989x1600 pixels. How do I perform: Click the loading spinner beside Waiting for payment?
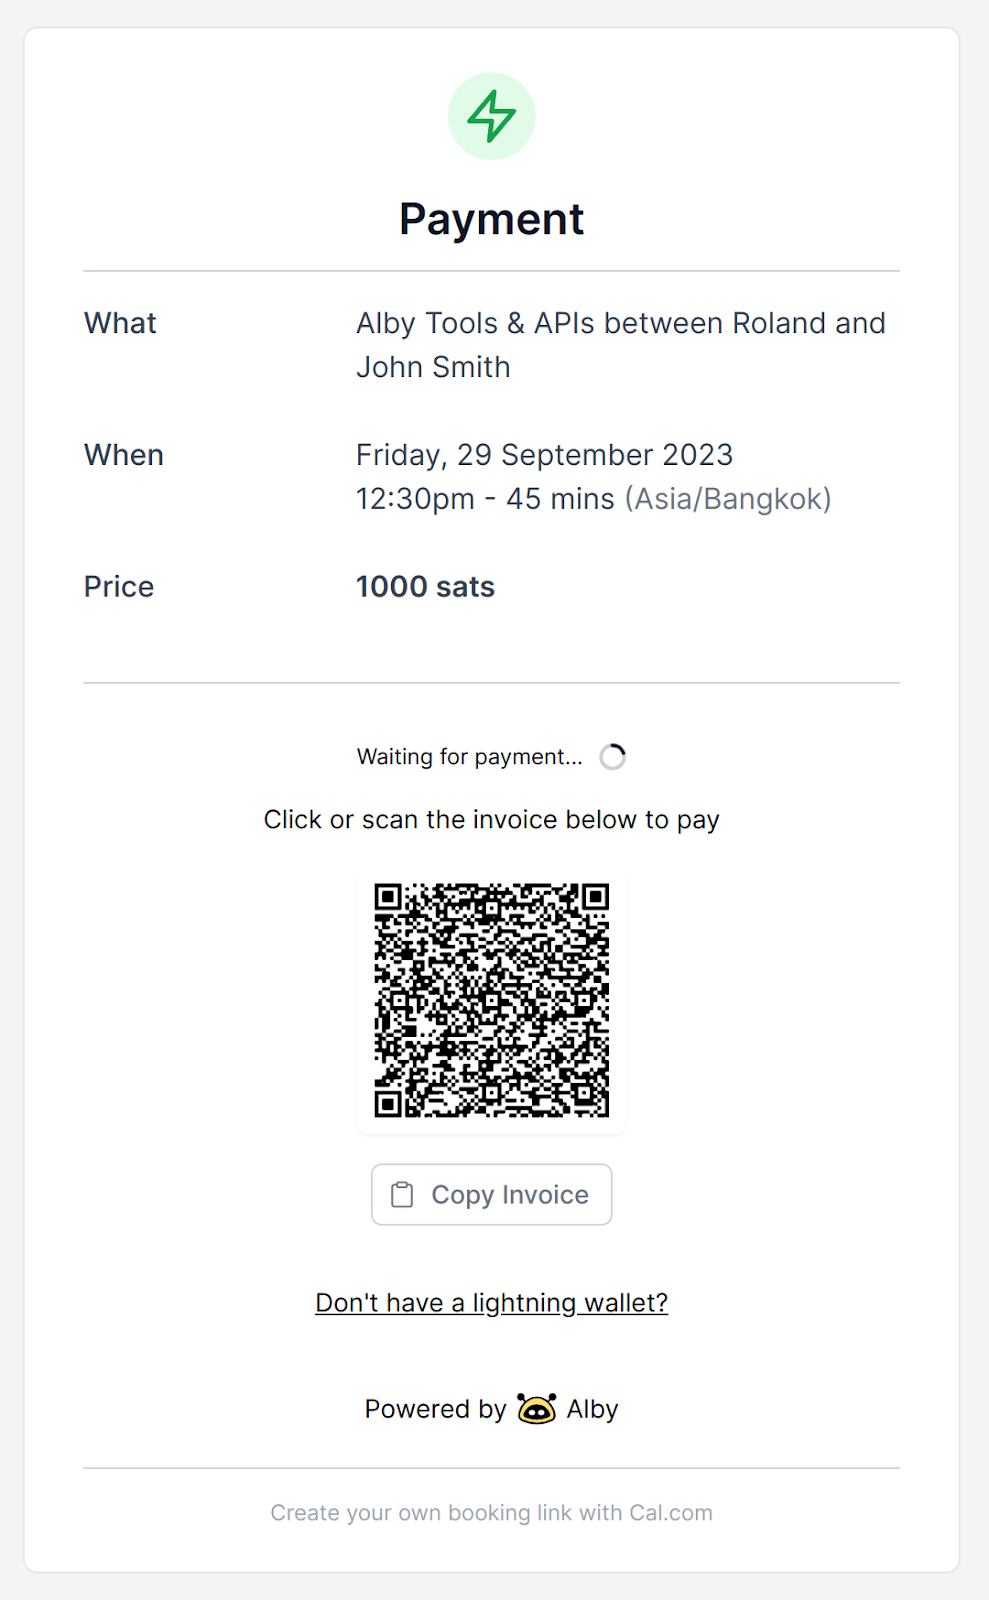click(x=613, y=757)
